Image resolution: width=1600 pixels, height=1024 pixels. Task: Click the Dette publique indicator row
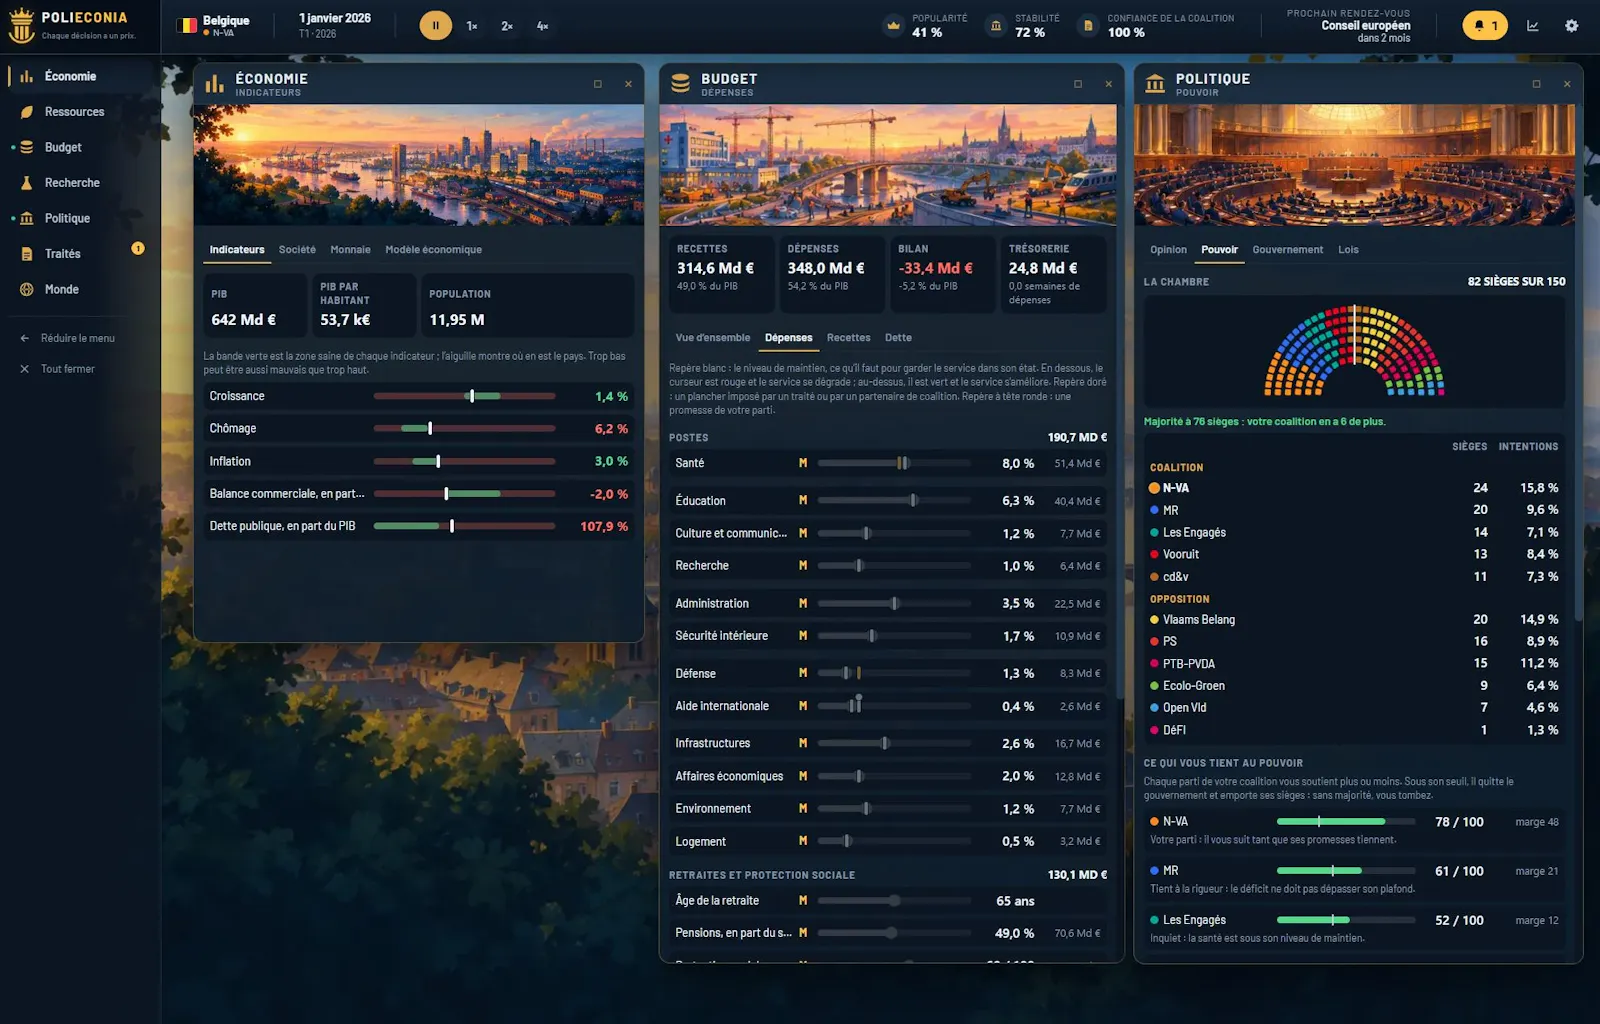click(x=418, y=526)
